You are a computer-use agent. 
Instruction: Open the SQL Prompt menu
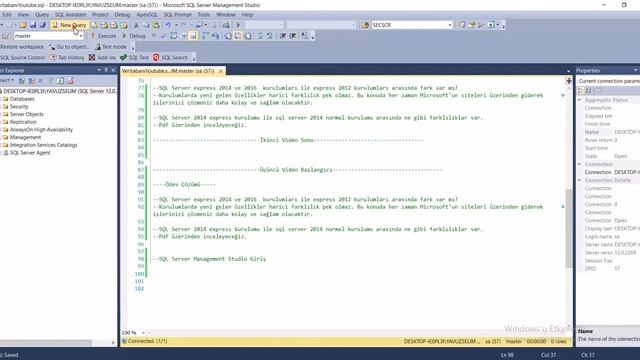point(178,15)
